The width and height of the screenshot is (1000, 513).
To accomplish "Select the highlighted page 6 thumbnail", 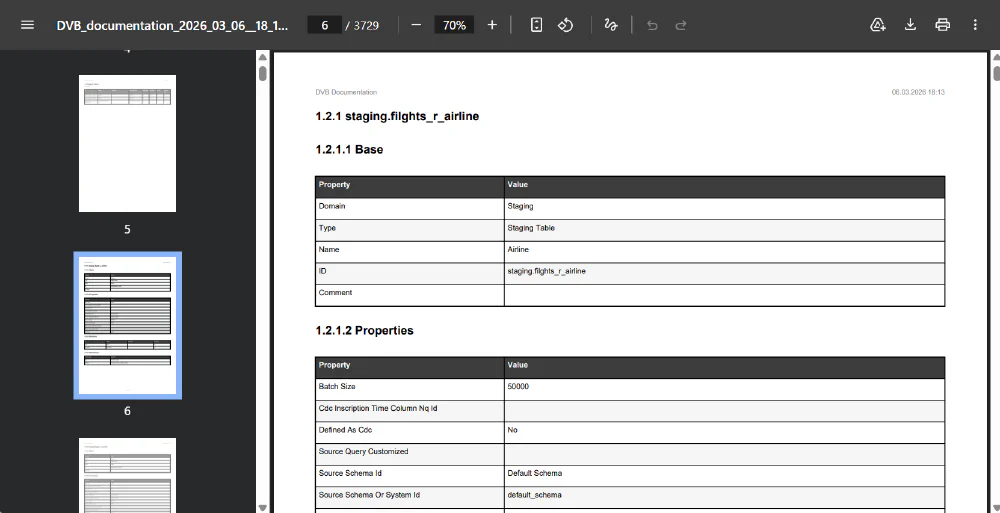I will click(x=128, y=325).
